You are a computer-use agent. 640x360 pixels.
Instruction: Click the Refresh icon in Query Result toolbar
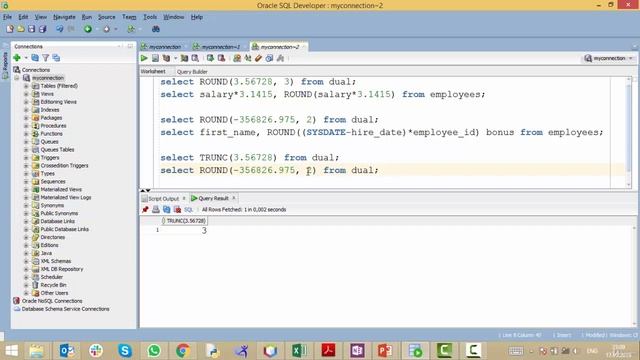(167, 209)
